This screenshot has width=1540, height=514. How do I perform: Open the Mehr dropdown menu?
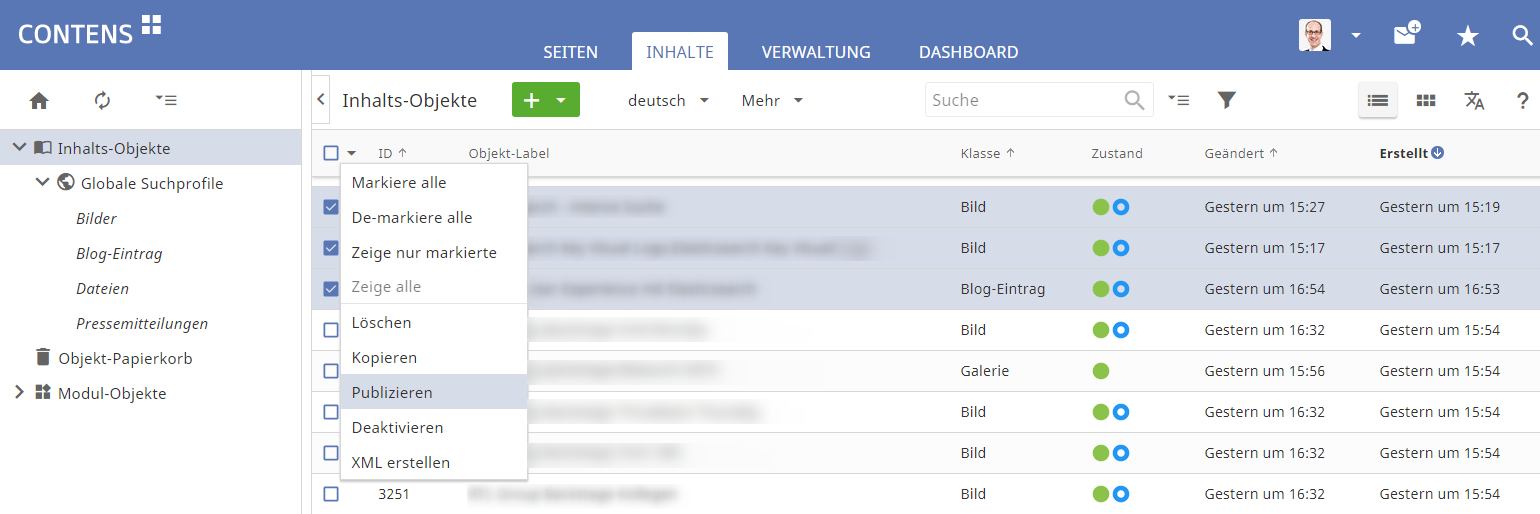[x=772, y=100]
